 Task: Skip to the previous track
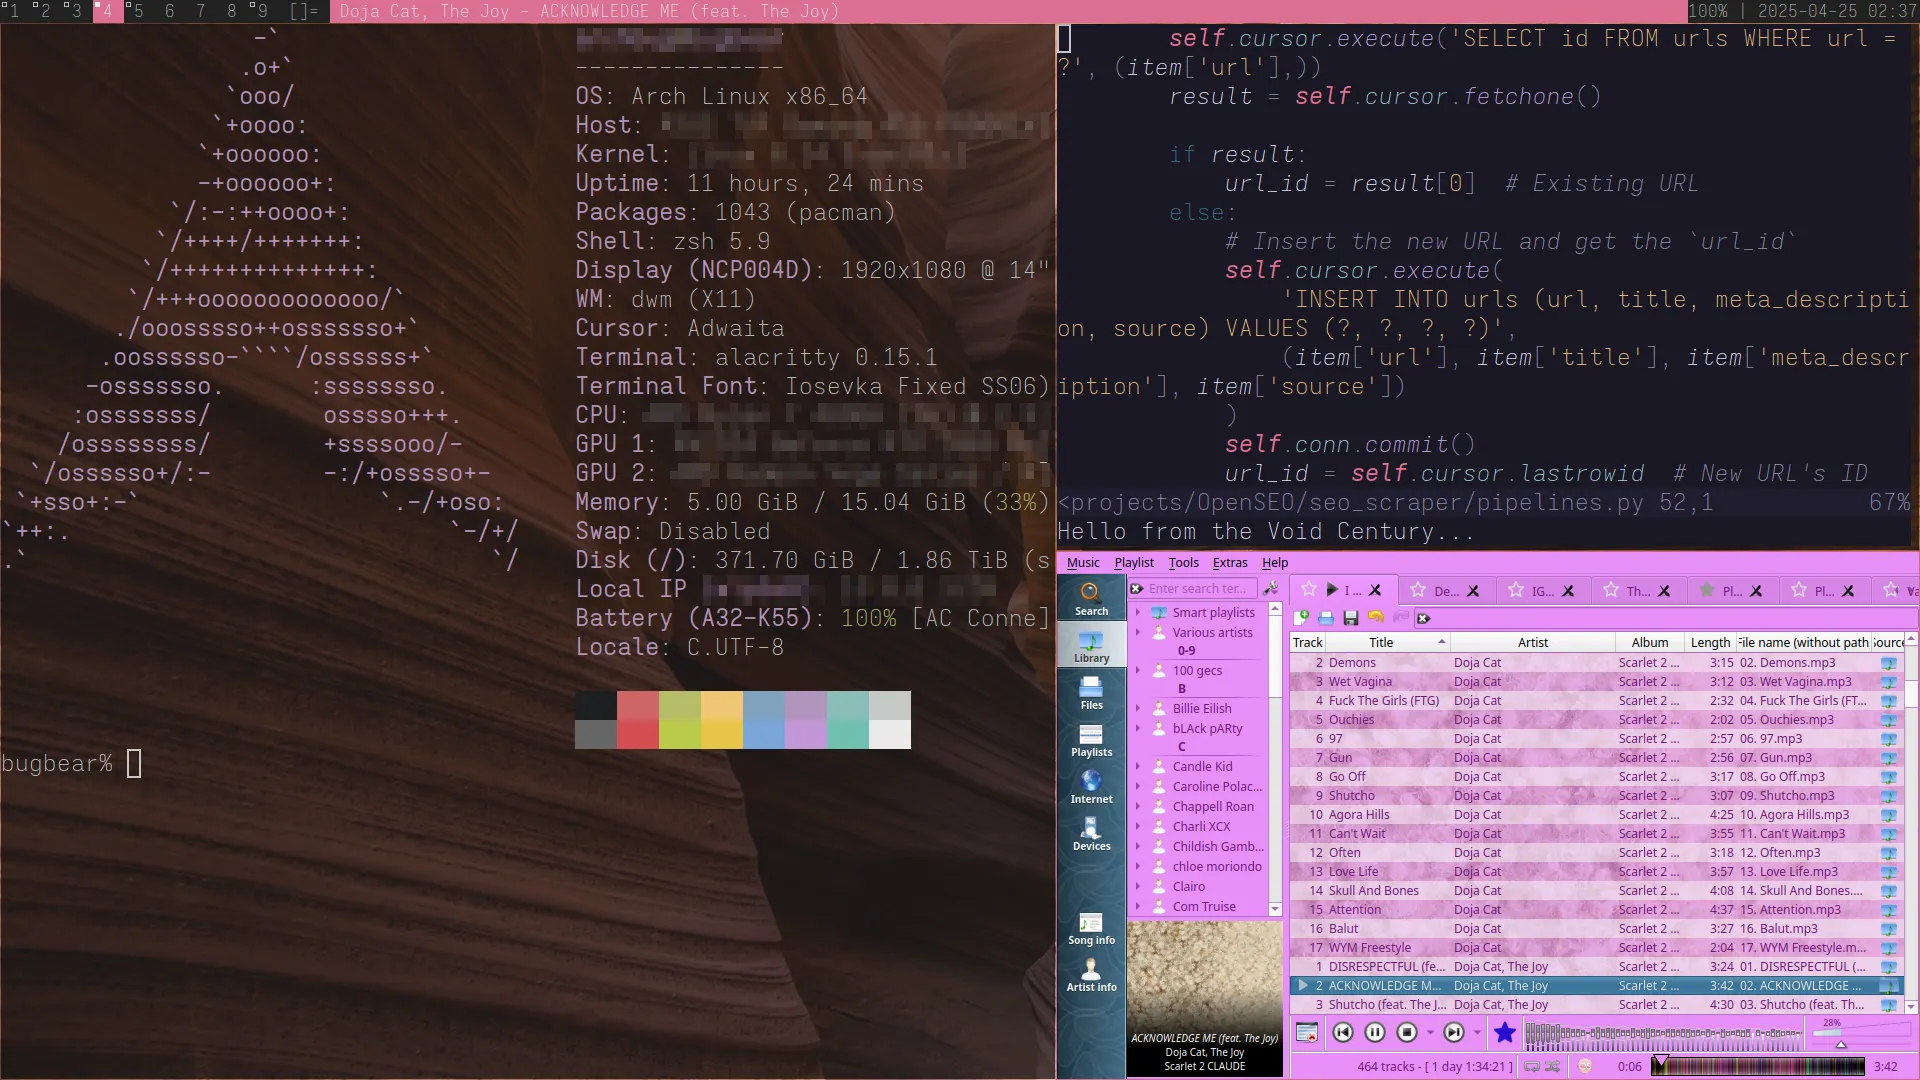point(1343,1033)
